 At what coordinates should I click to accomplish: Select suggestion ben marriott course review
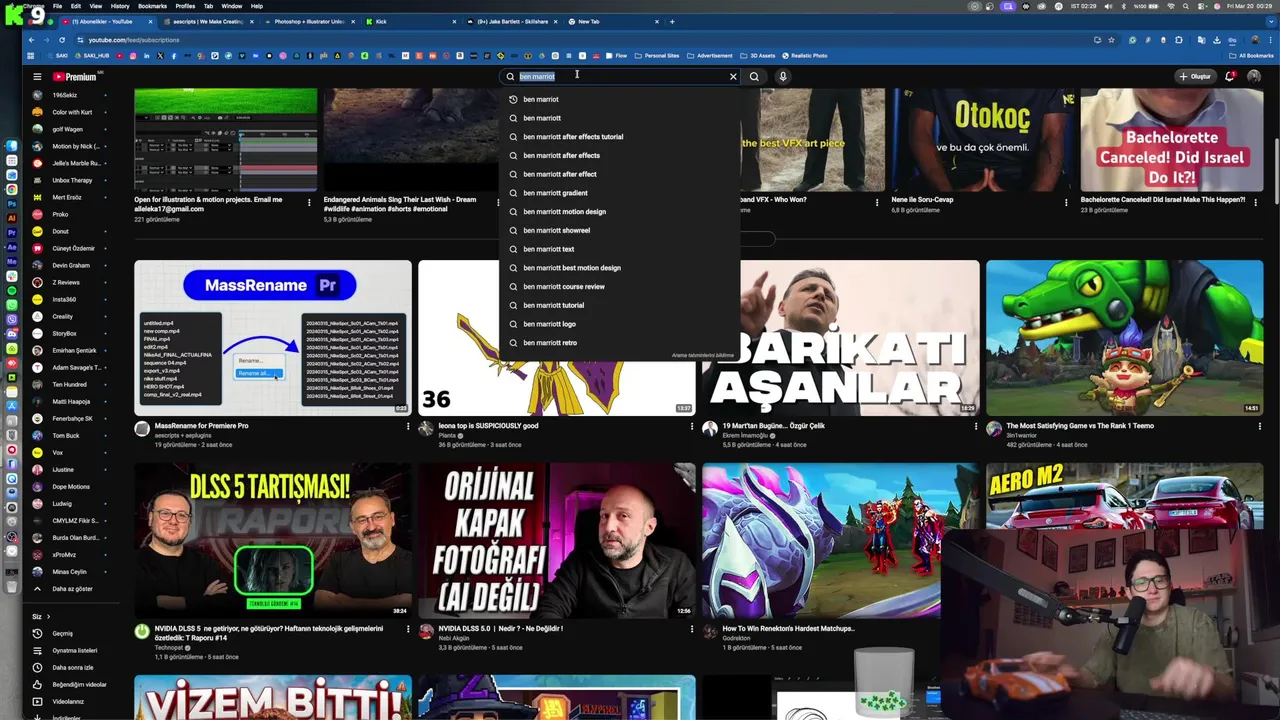click(x=620, y=286)
